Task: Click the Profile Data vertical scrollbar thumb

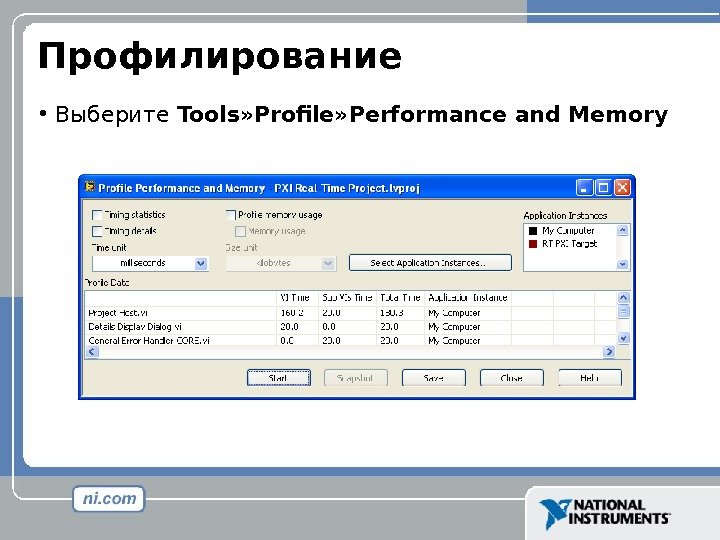Action: click(x=623, y=311)
